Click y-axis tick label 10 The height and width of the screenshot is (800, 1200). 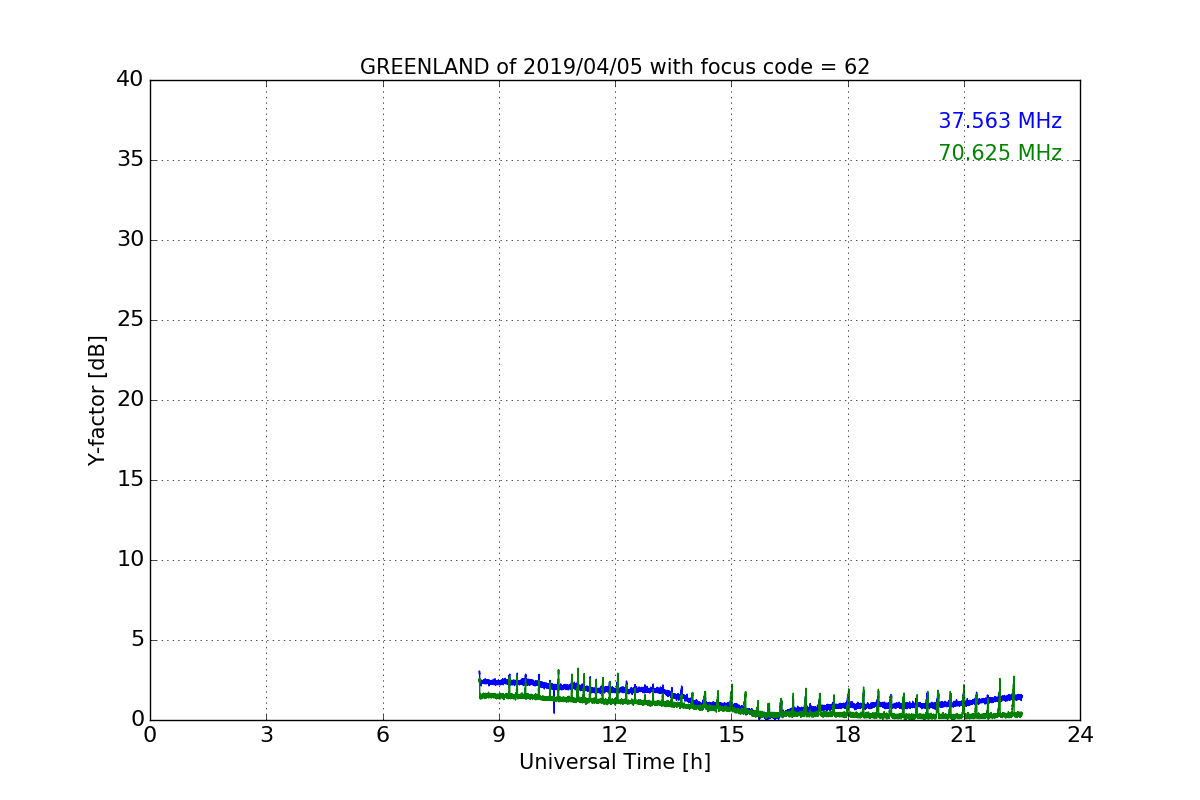pos(130,560)
